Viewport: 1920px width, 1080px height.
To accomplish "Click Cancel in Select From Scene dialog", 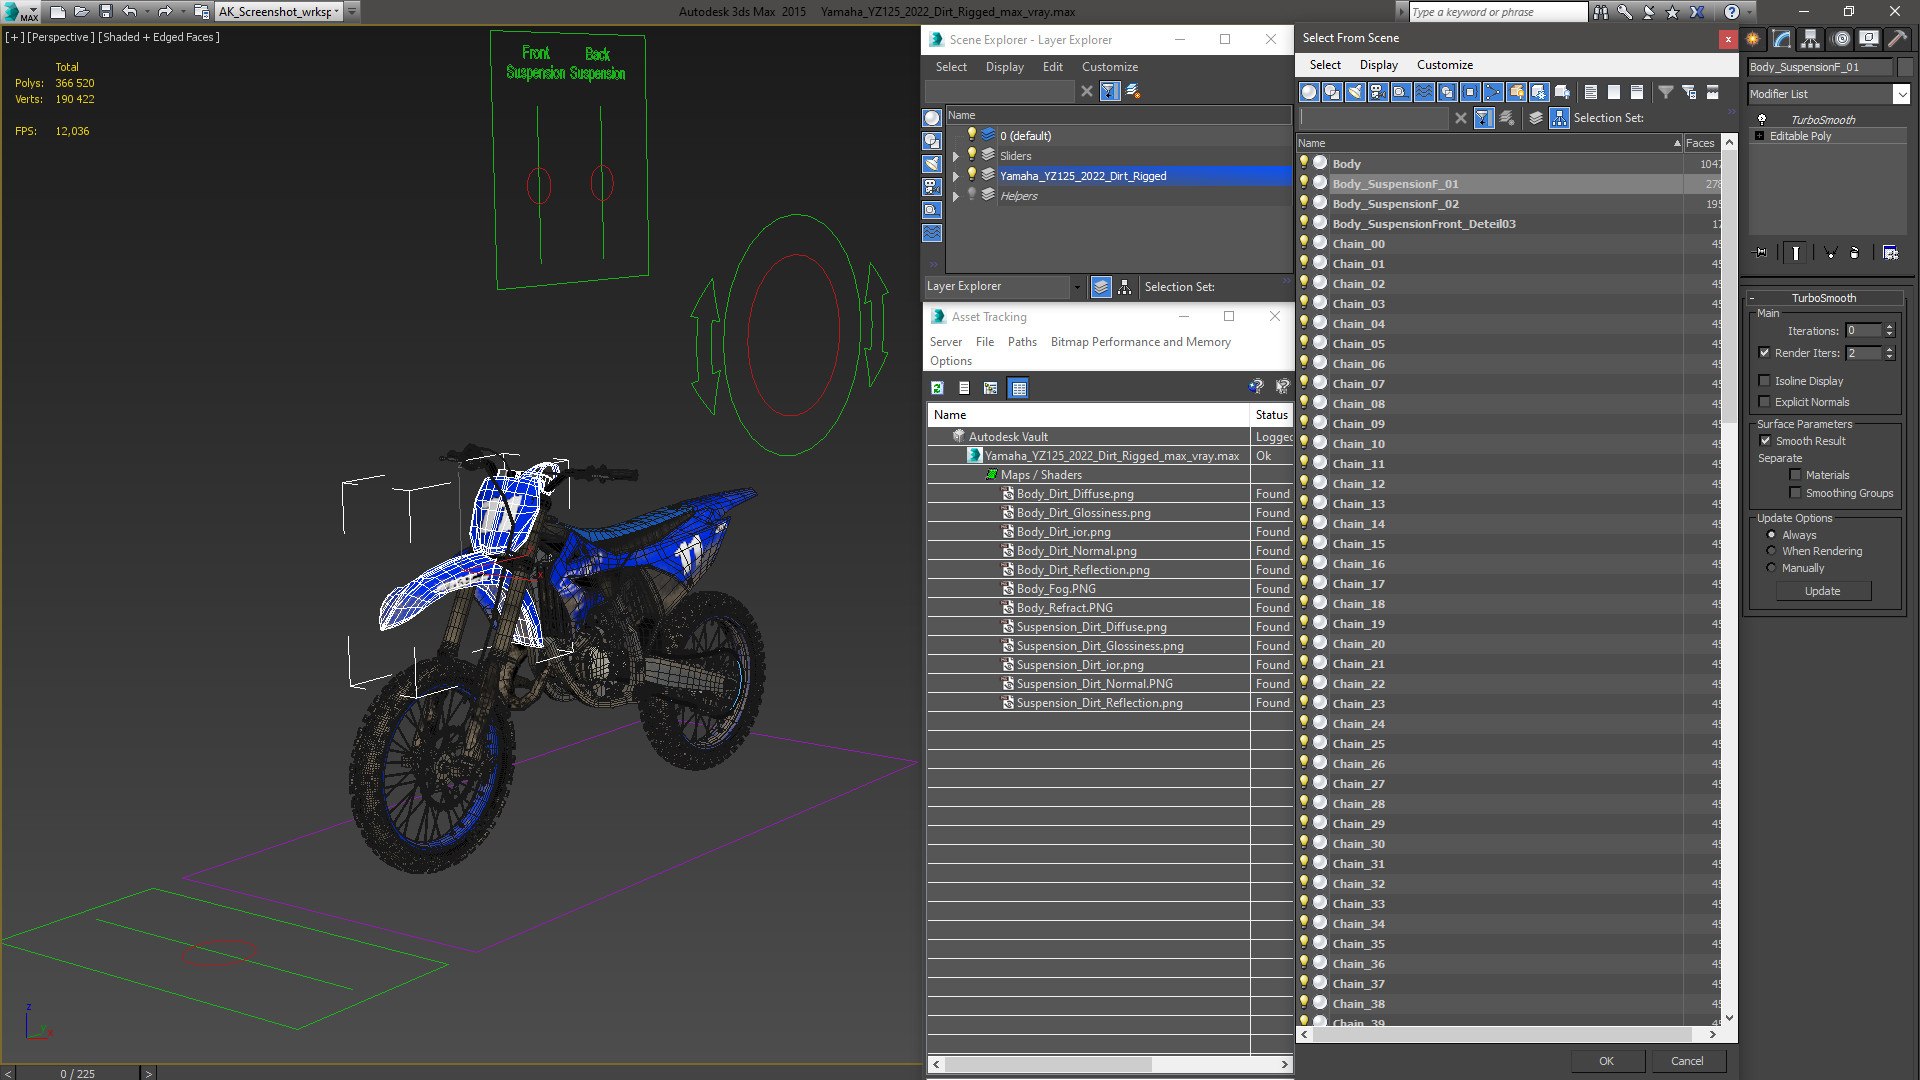I will (1687, 1061).
